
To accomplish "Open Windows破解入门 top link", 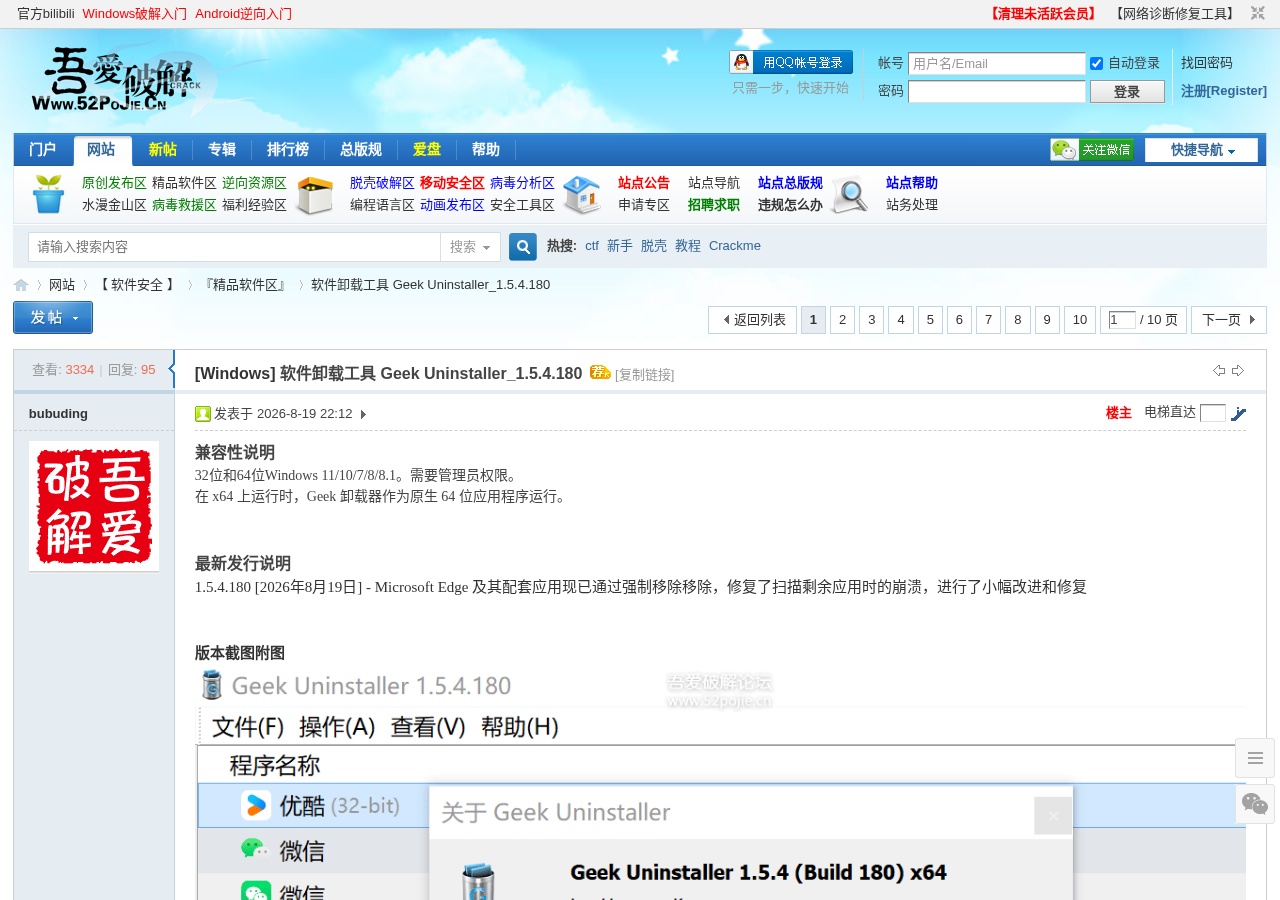I will pyautogui.click(x=135, y=14).
